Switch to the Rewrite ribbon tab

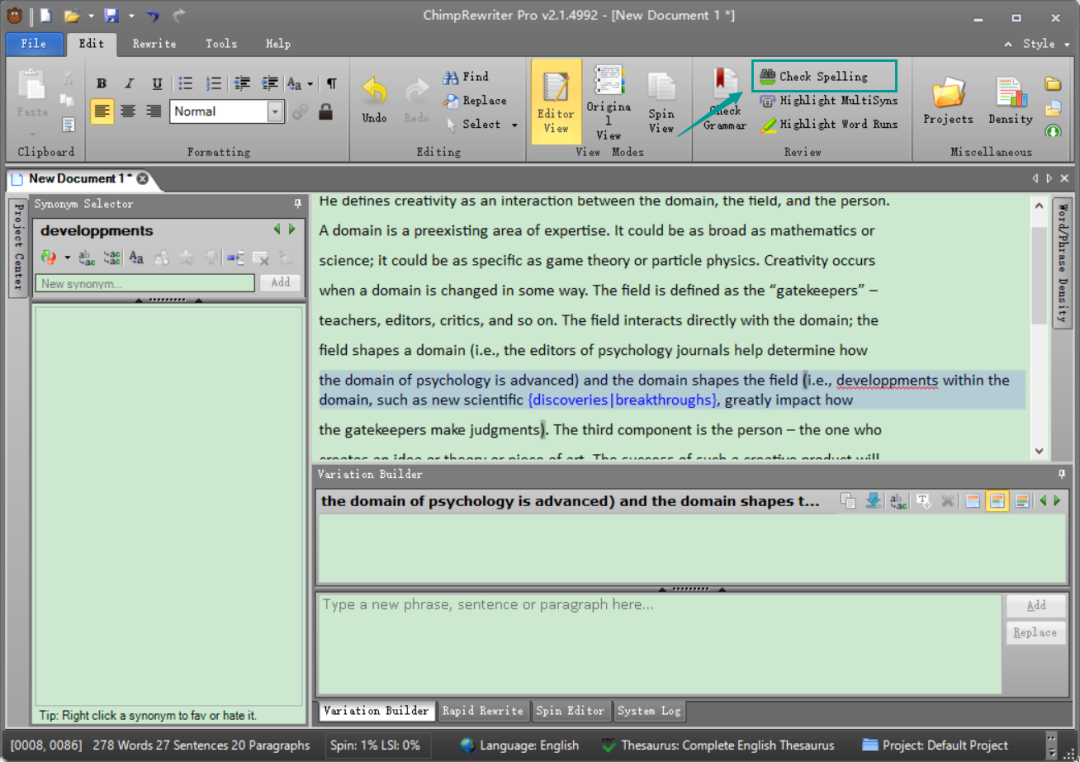(154, 43)
